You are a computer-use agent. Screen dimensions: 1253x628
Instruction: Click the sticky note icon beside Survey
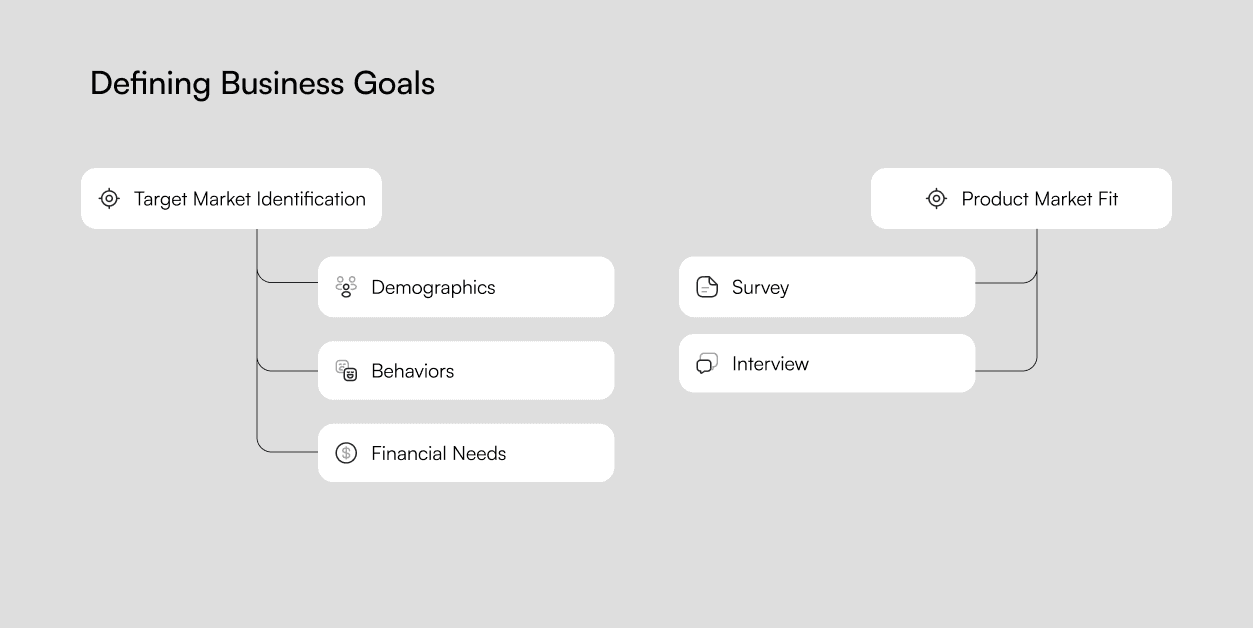707,287
